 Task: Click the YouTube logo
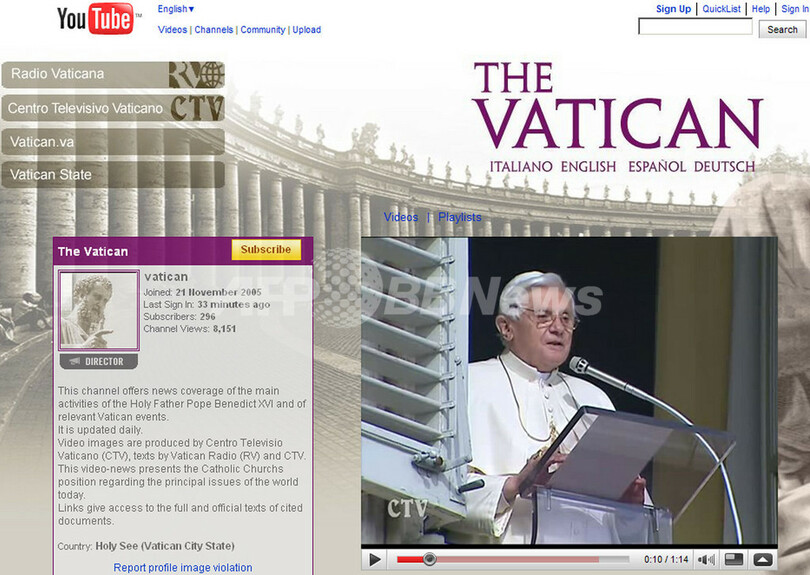coord(95,19)
